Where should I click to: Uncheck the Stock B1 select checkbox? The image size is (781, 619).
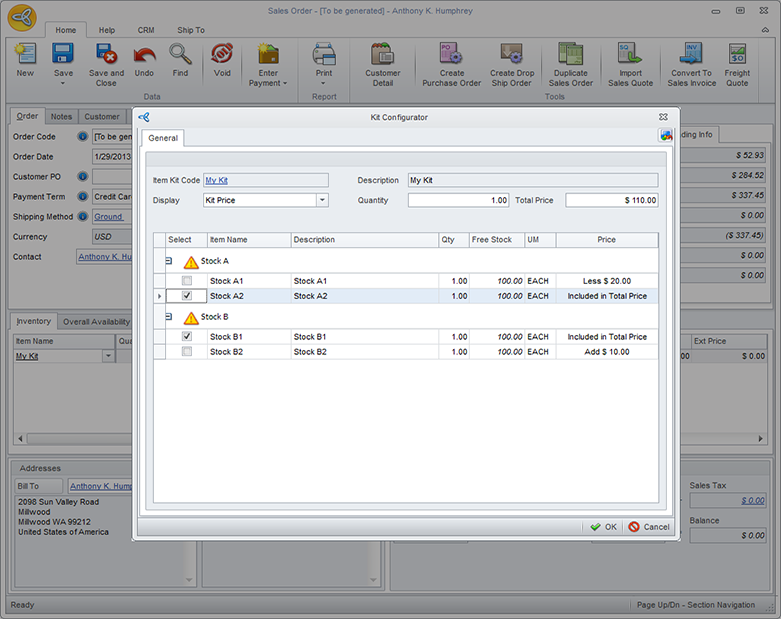(187, 337)
